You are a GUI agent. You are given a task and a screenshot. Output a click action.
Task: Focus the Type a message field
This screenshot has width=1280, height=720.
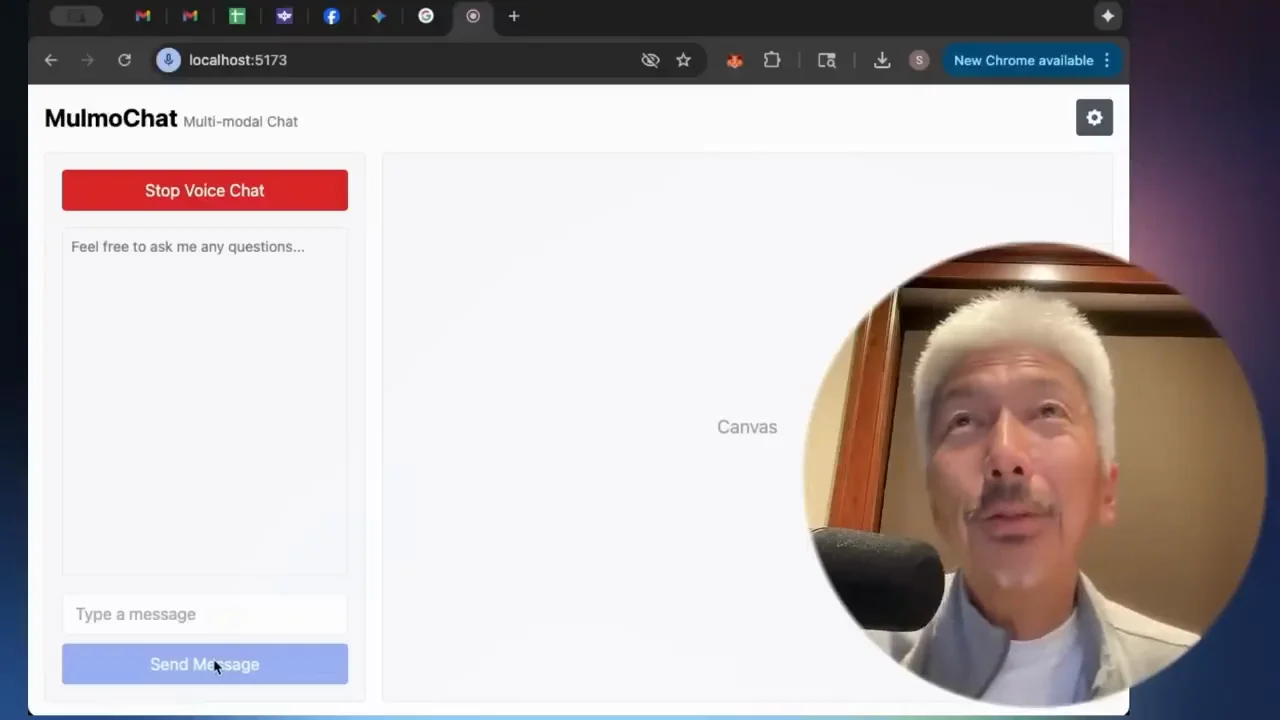pos(205,614)
